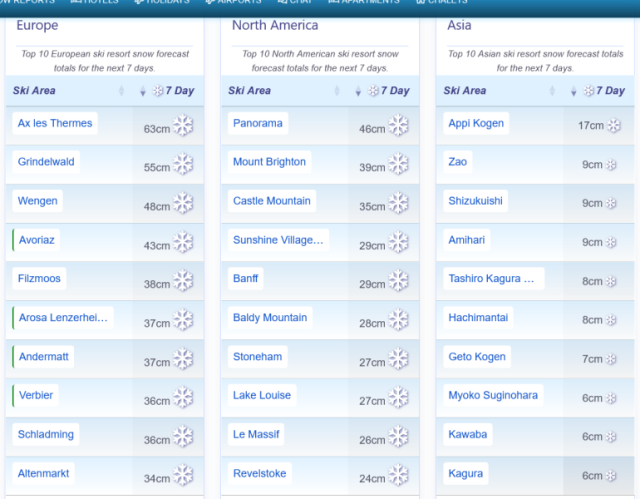Click the snowflake icon beside 35cm

[x=398, y=203]
